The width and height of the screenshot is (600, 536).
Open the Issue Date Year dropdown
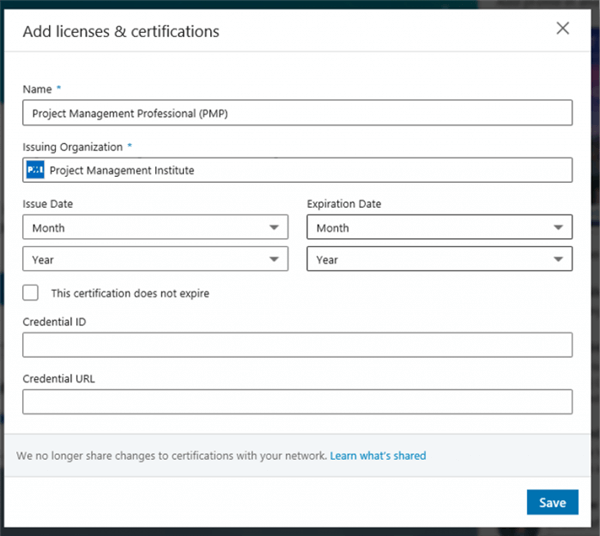coord(155,259)
